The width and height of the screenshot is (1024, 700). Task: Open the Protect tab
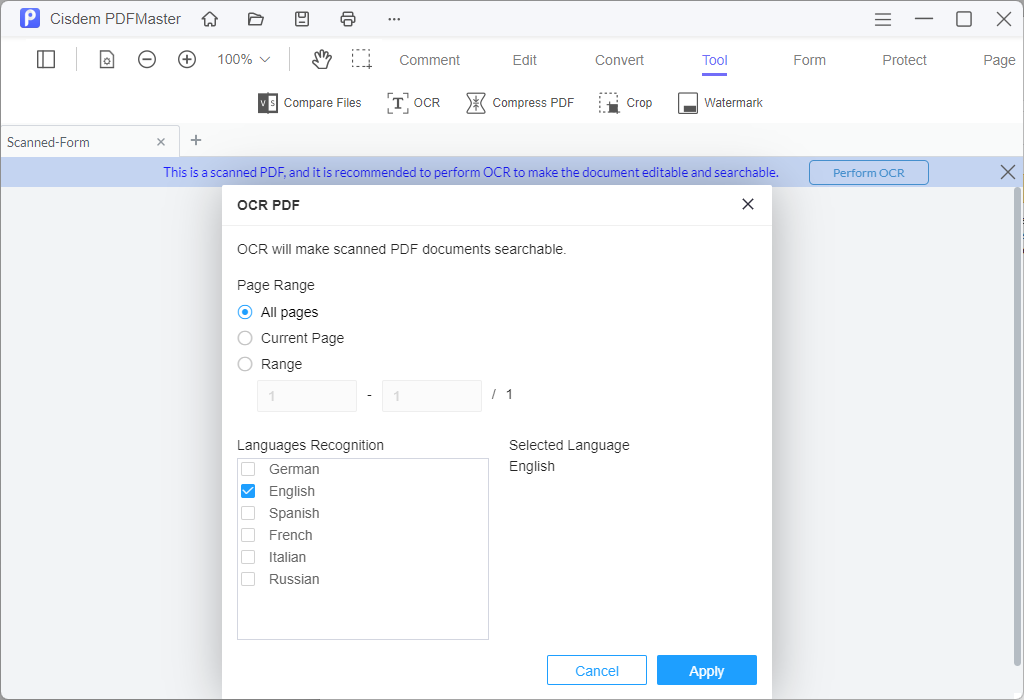click(904, 59)
